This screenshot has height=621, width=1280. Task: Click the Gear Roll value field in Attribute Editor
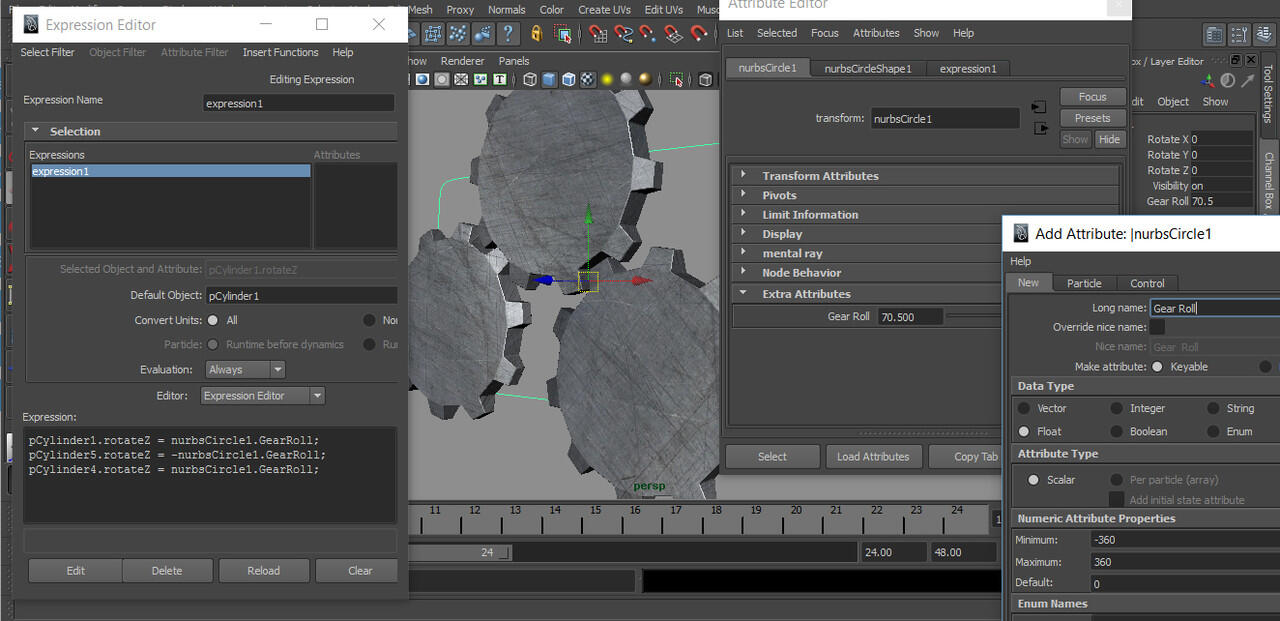click(x=910, y=316)
